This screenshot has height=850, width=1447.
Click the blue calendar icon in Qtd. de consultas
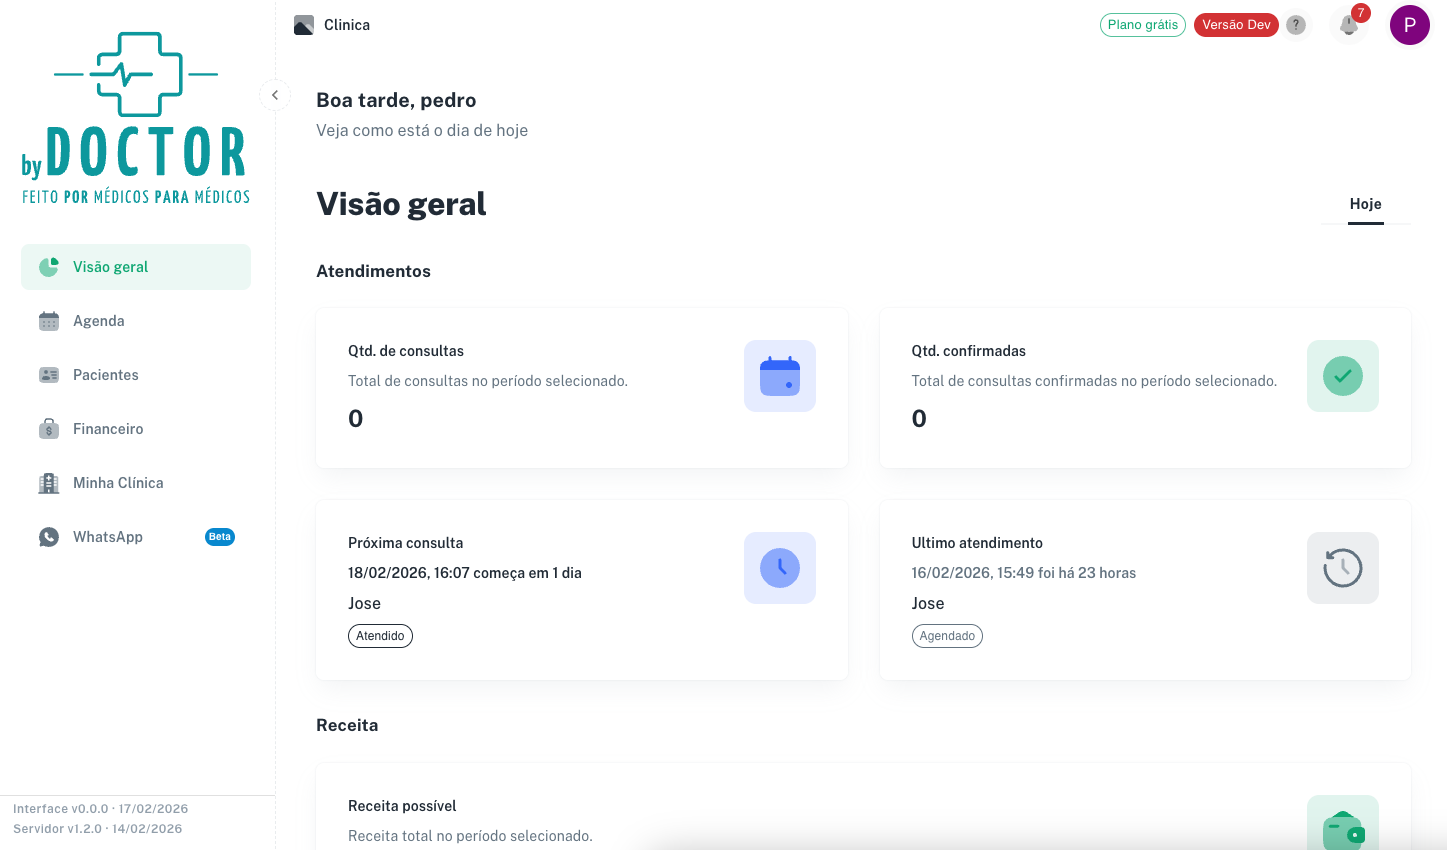(x=779, y=376)
